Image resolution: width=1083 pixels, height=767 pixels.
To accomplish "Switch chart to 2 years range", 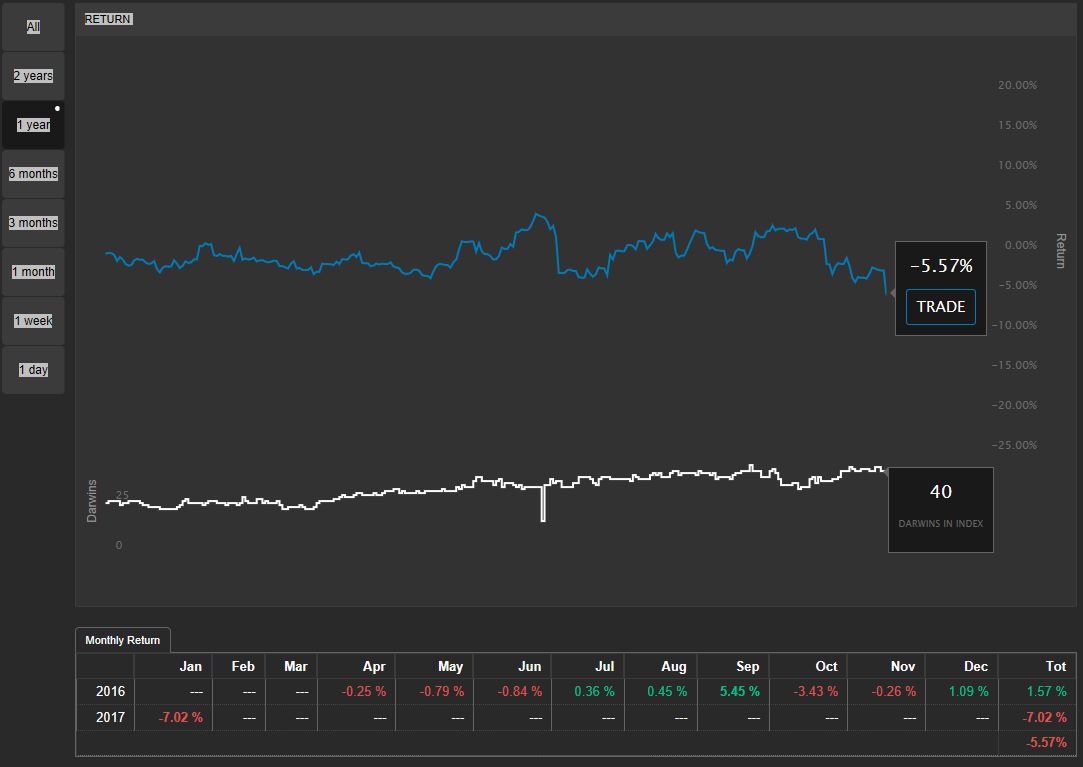I will (x=33, y=76).
